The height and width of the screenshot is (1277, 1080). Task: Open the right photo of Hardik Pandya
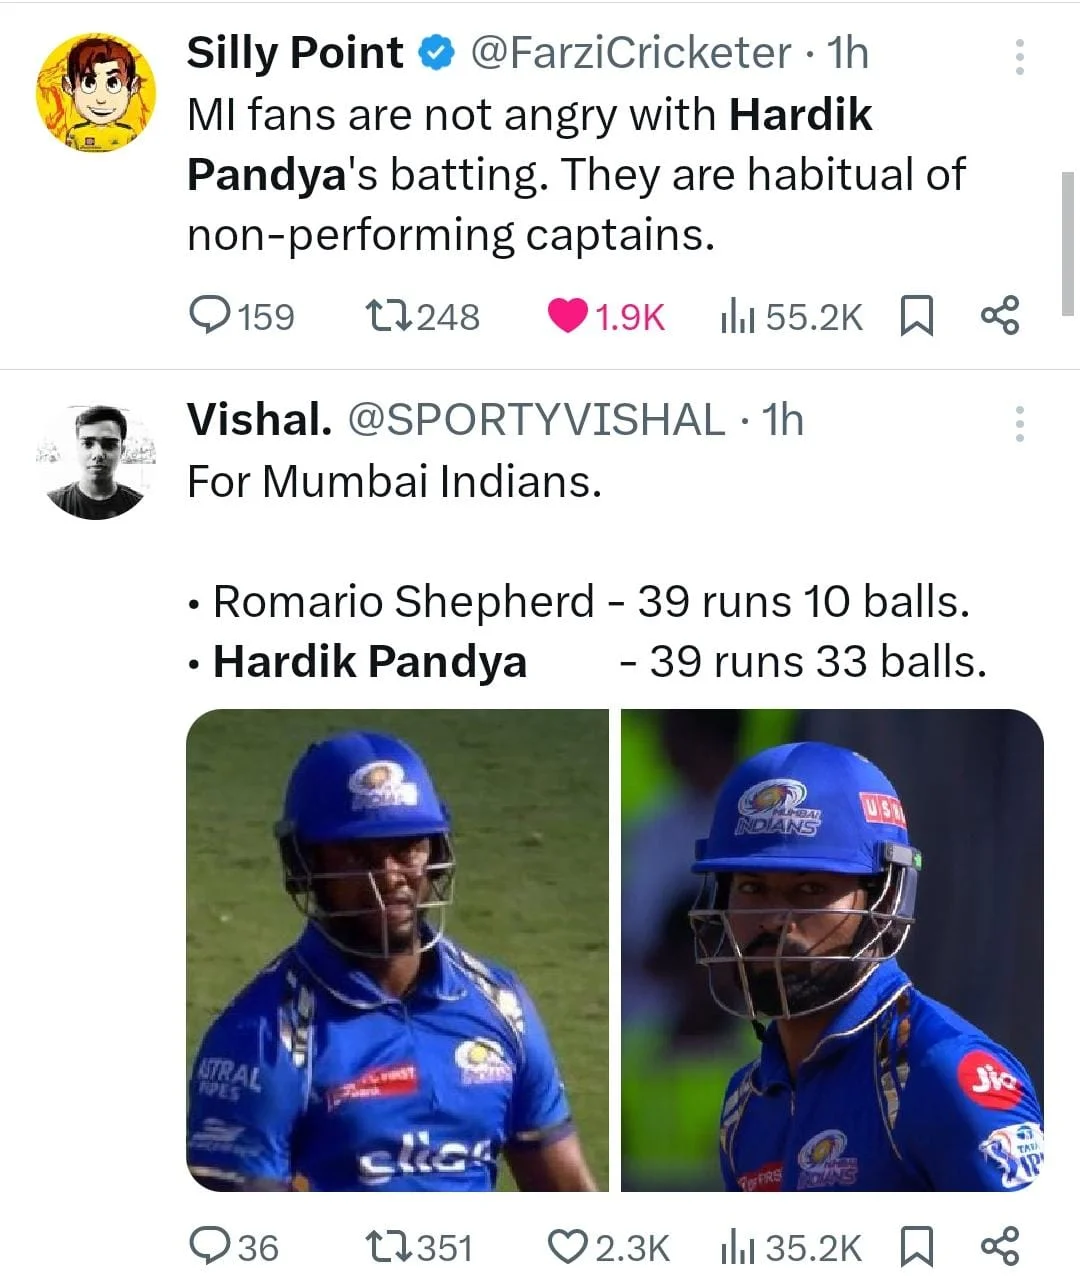pyautogui.click(x=832, y=950)
